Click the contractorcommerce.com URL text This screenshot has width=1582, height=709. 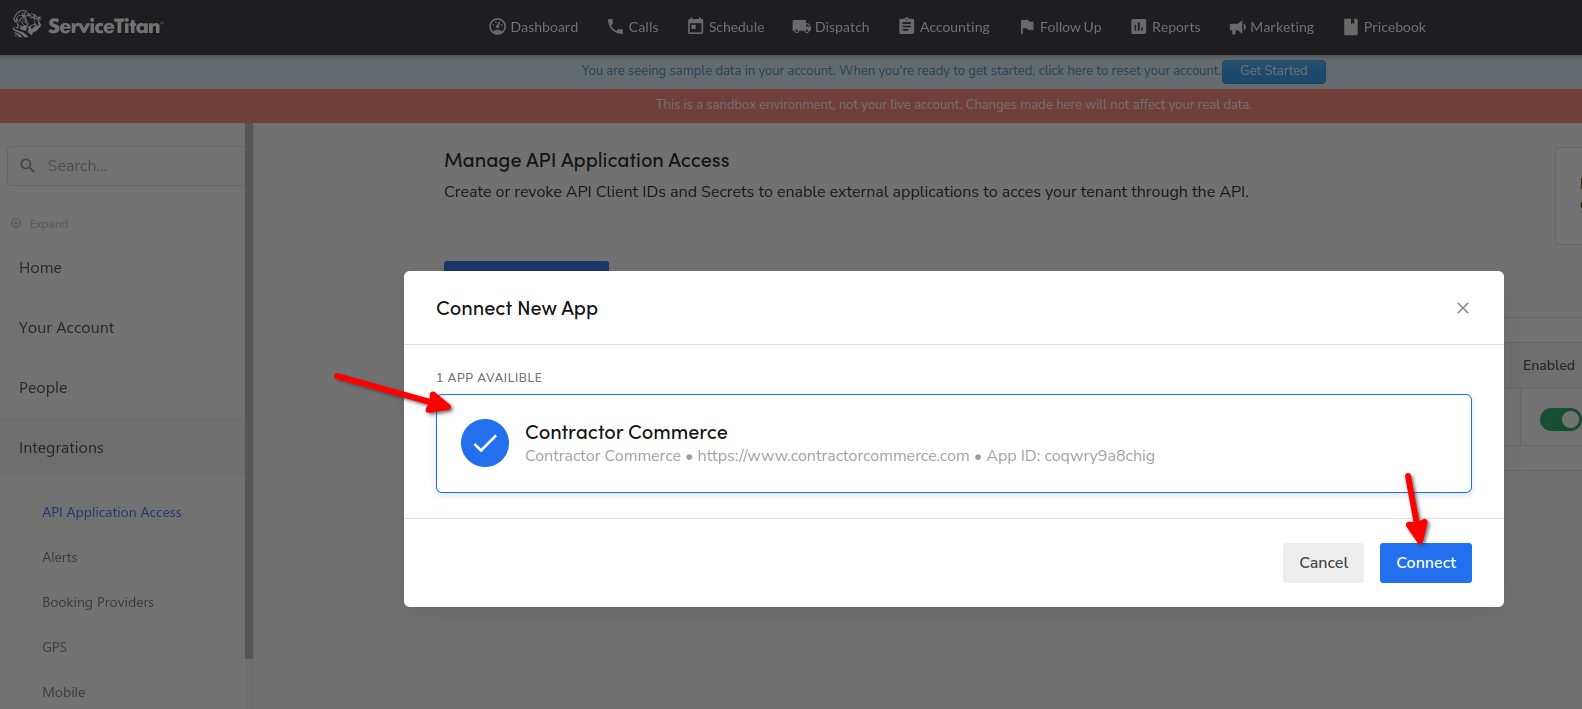[834, 456]
